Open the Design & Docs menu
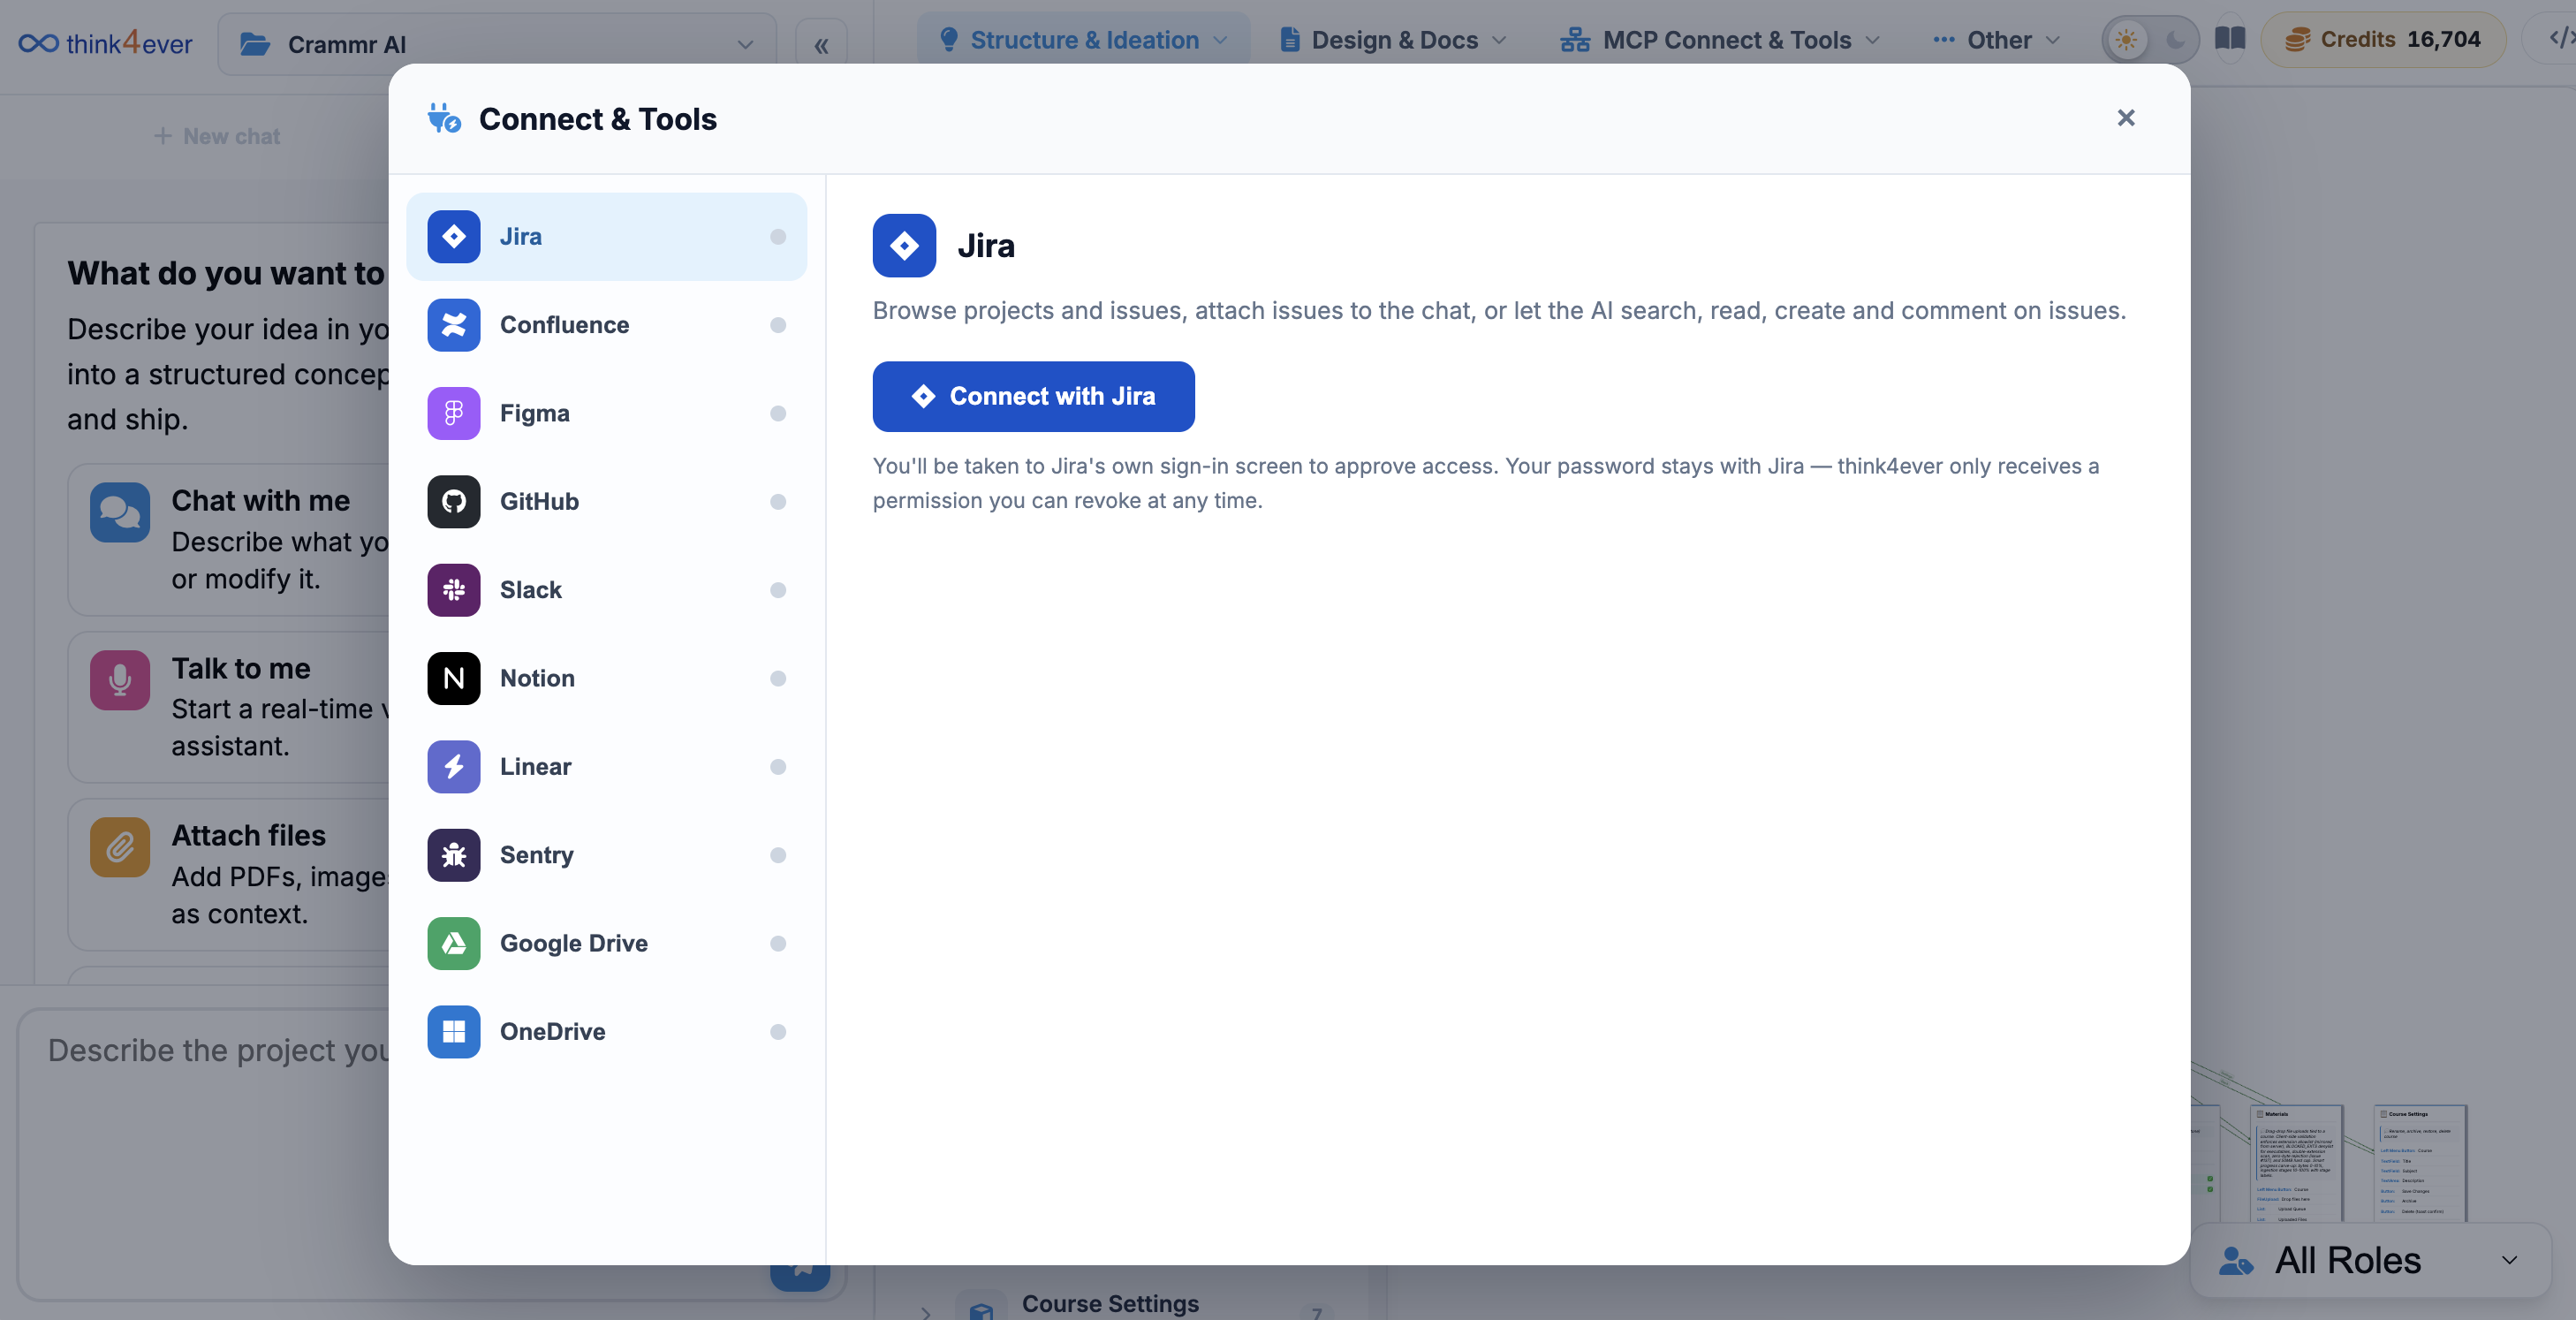The height and width of the screenshot is (1320, 2576). pos(1393,40)
